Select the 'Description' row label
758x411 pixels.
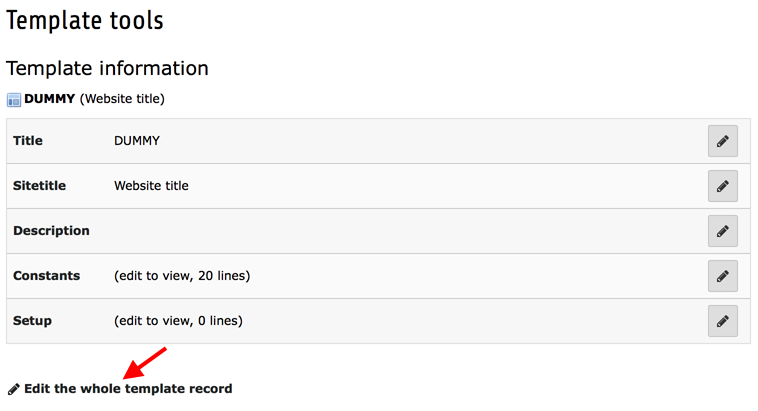51,231
